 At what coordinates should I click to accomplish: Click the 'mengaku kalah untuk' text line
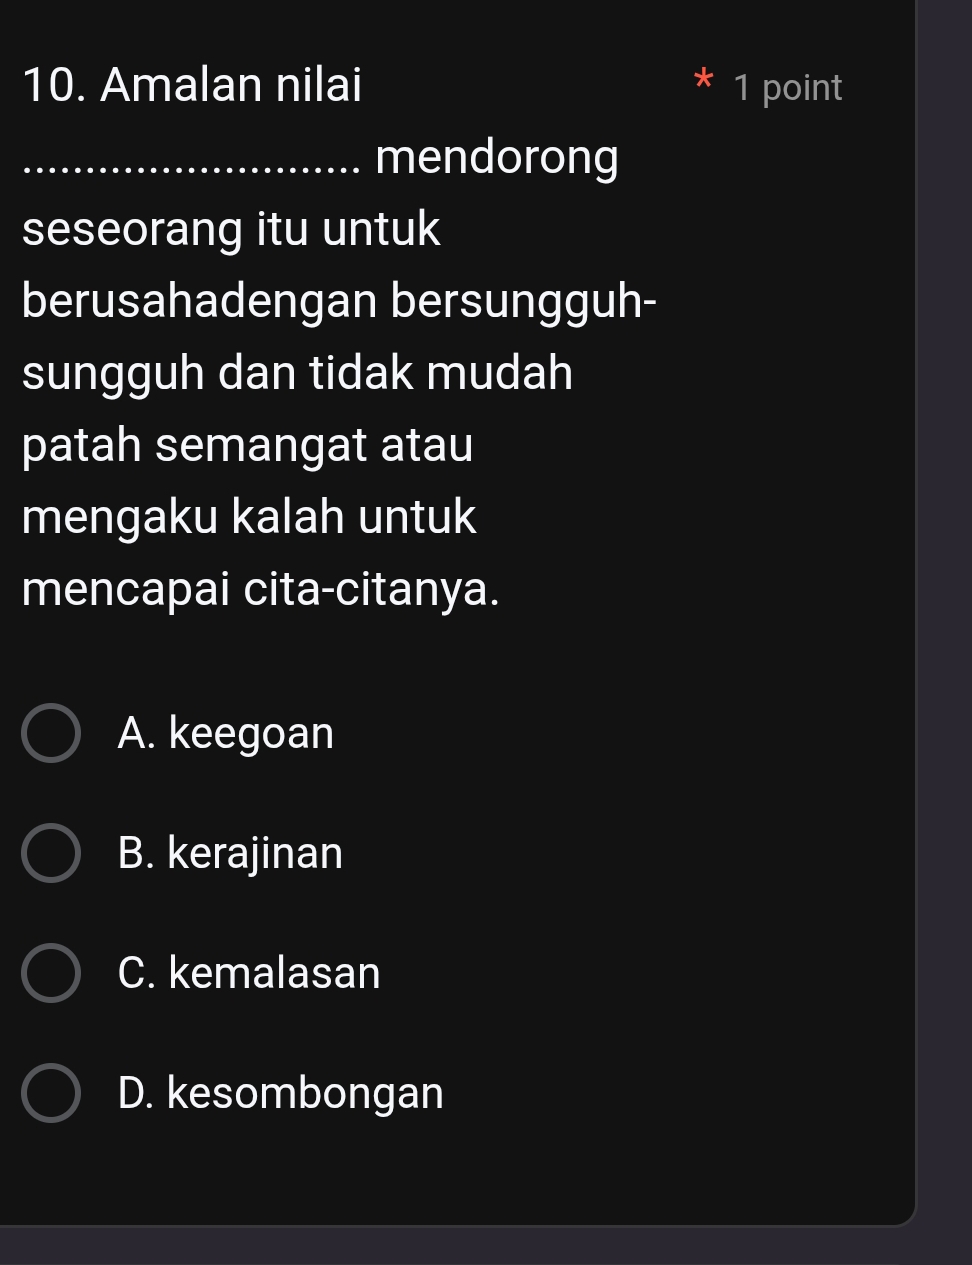click(250, 517)
